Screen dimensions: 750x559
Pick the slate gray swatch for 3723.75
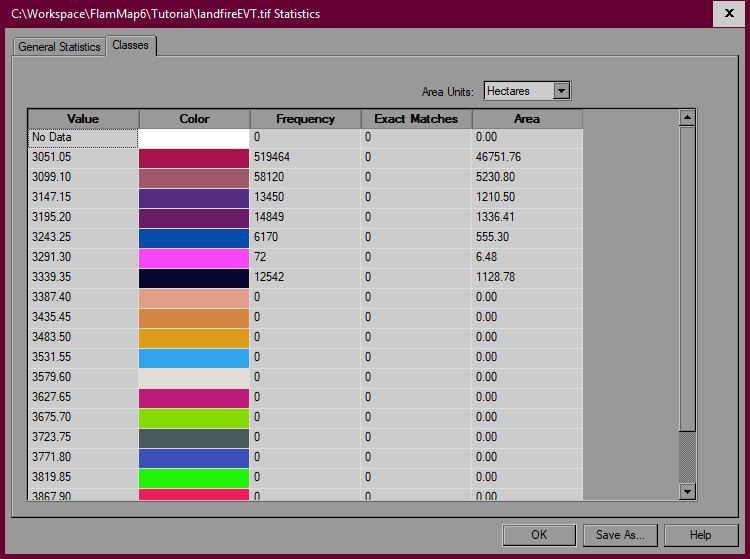tap(194, 438)
